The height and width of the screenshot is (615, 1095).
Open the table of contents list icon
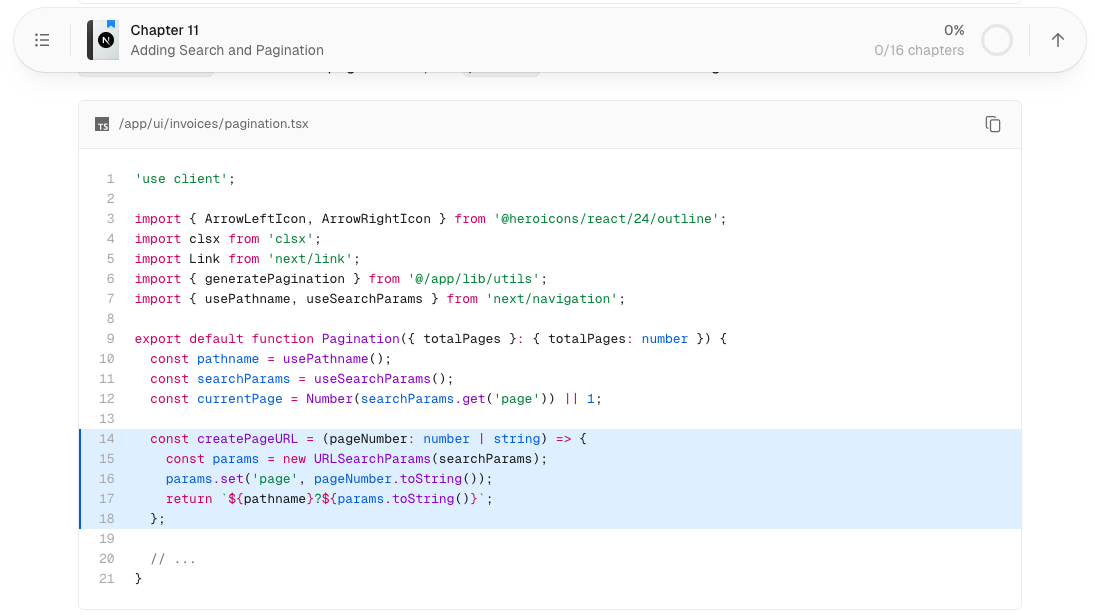(x=42, y=40)
